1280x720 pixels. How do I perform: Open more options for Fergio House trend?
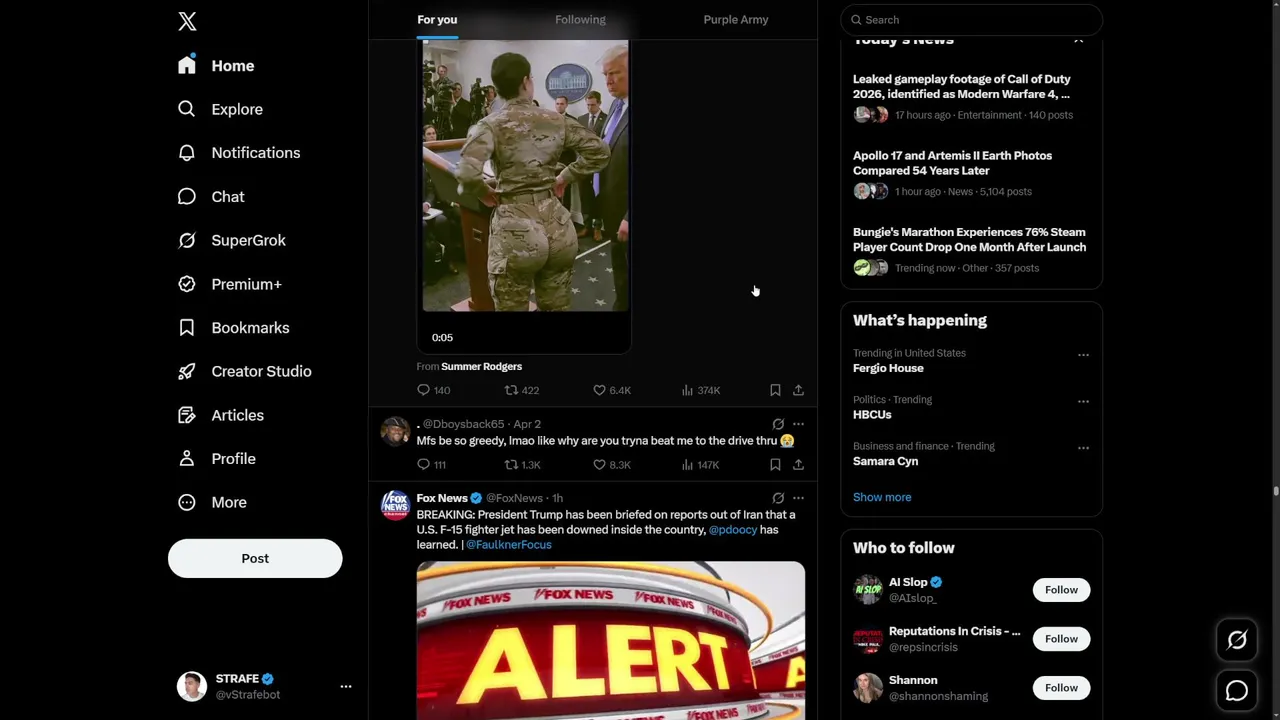[x=1083, y=355]
